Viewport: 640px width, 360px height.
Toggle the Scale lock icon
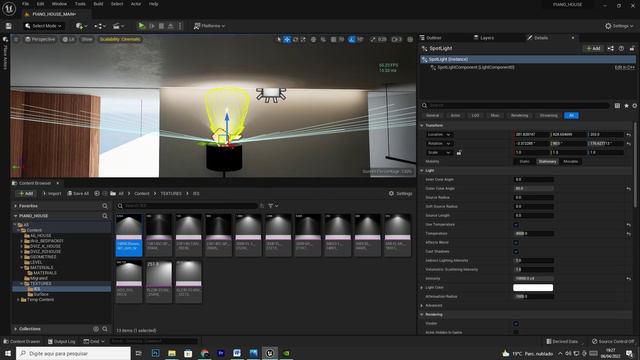[459, 152]
